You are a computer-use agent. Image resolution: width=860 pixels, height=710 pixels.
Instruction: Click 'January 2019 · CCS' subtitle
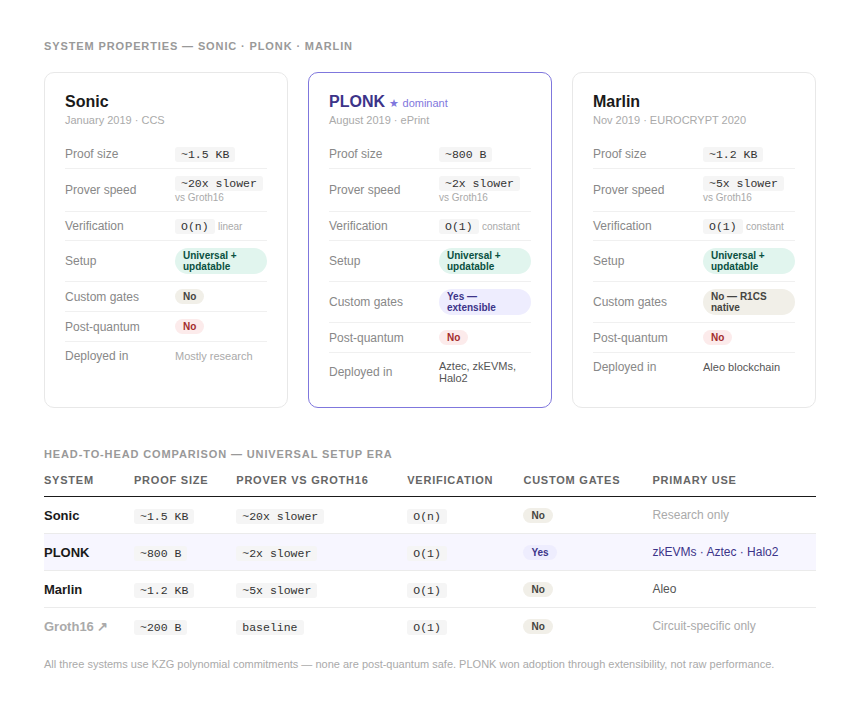point(115,120)
